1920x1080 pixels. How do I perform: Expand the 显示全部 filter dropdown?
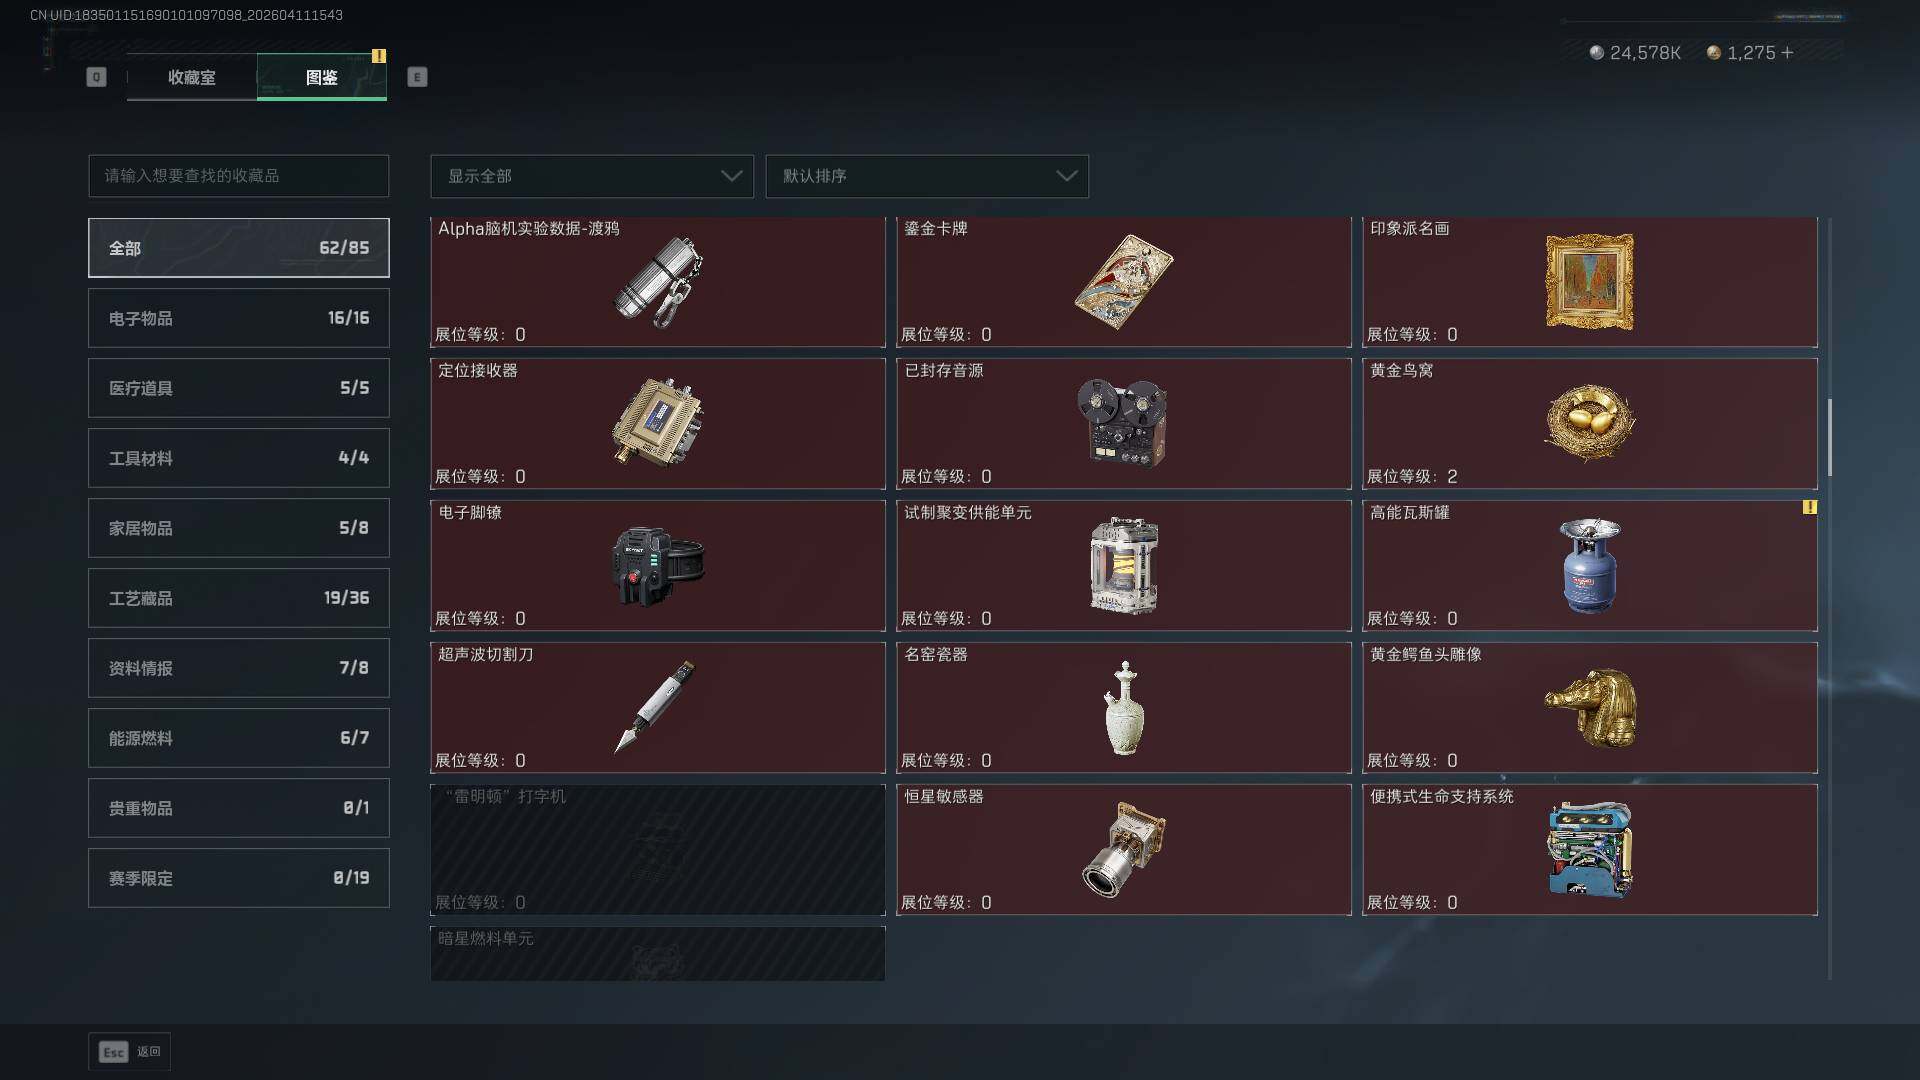(x=592, y=176)
